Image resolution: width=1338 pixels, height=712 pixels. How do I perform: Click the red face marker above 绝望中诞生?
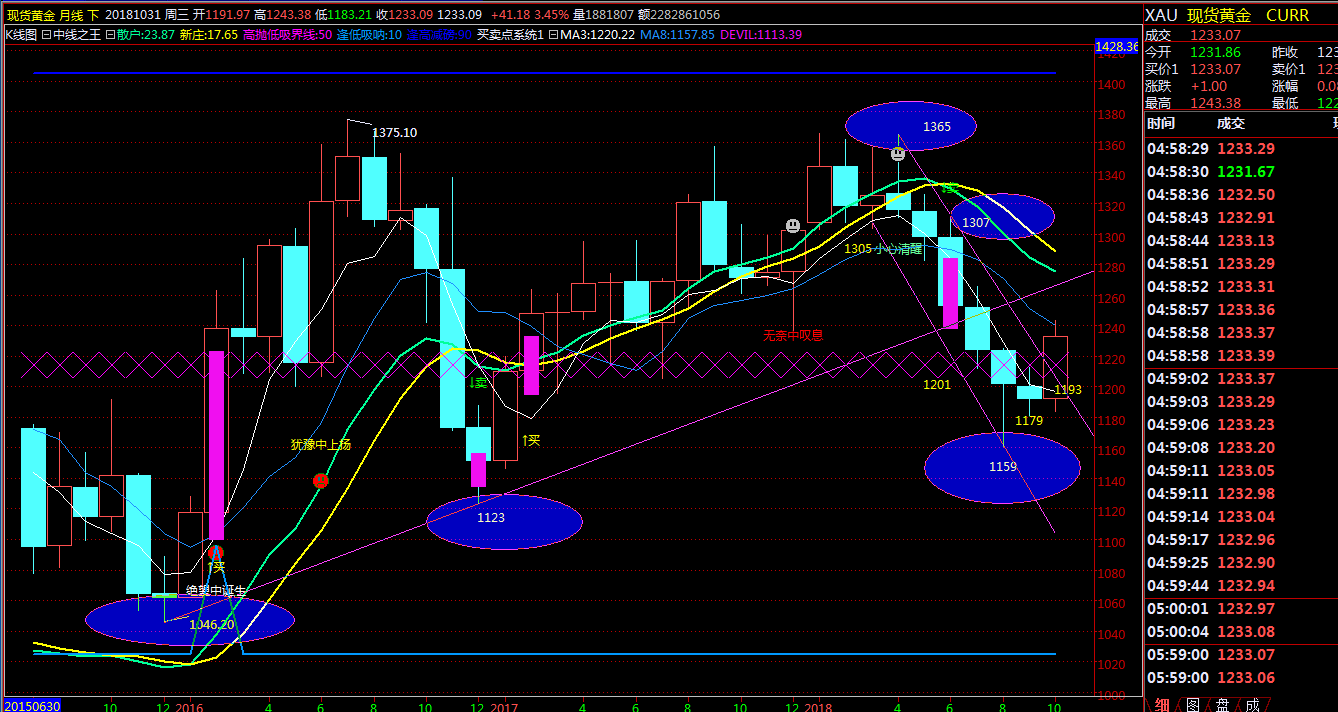tap(215, 552)
